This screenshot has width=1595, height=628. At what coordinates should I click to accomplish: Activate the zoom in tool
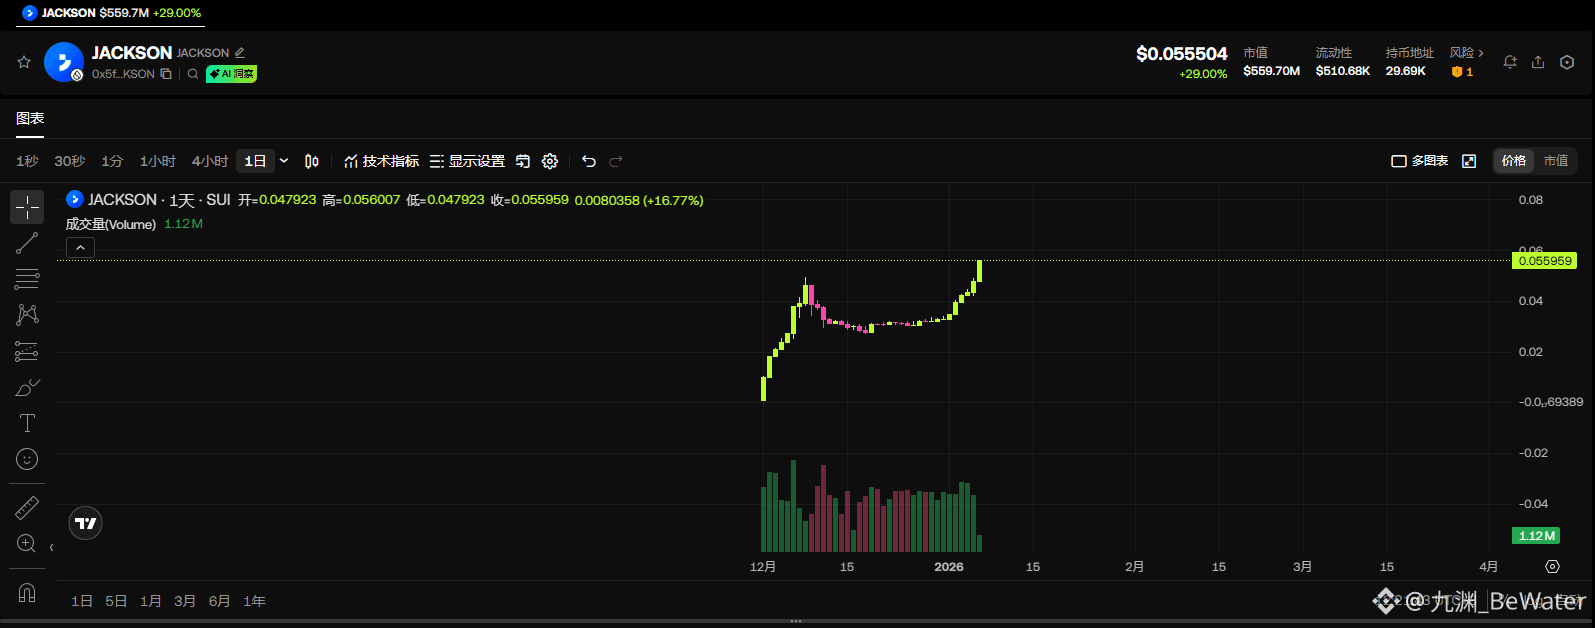click(x=27, y=544)
